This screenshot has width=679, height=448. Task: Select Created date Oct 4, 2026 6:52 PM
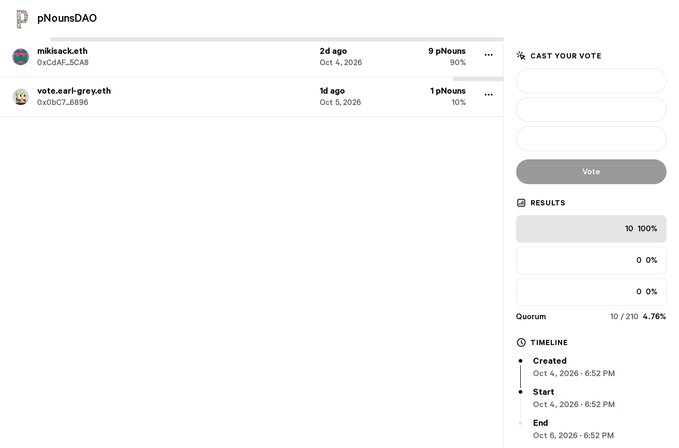point(574,373)
